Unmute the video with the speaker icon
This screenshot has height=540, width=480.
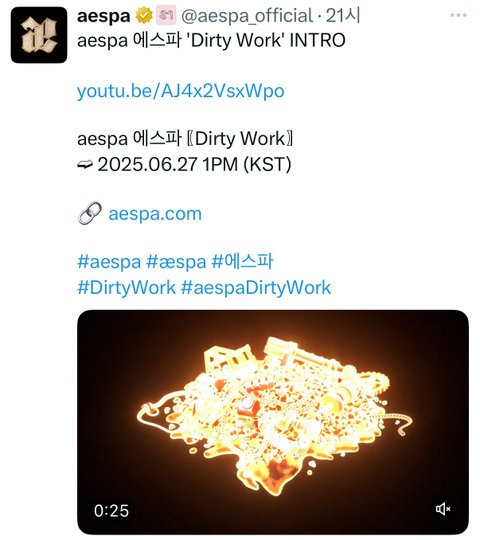click(443, 509)
